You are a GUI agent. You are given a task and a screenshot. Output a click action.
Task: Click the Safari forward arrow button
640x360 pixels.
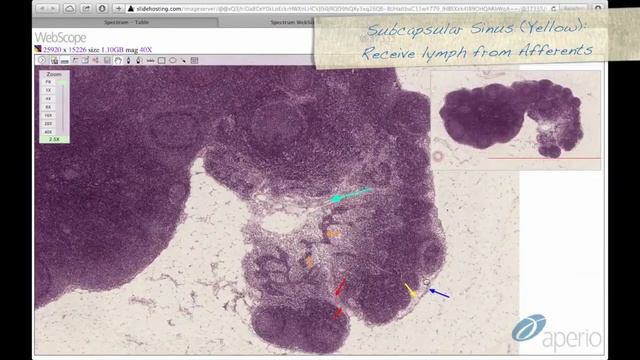click(53, 8)
